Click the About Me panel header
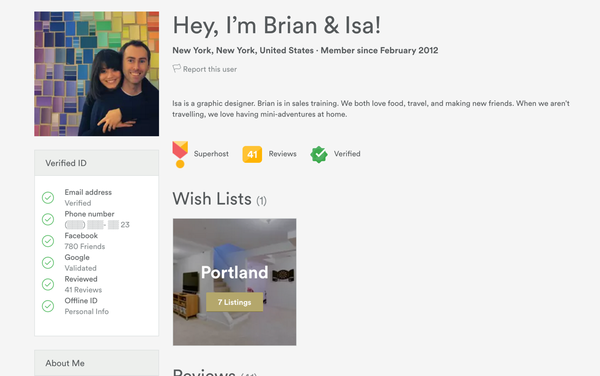The width and height of the screenshot is (600, 376). [x=96, y=363]
